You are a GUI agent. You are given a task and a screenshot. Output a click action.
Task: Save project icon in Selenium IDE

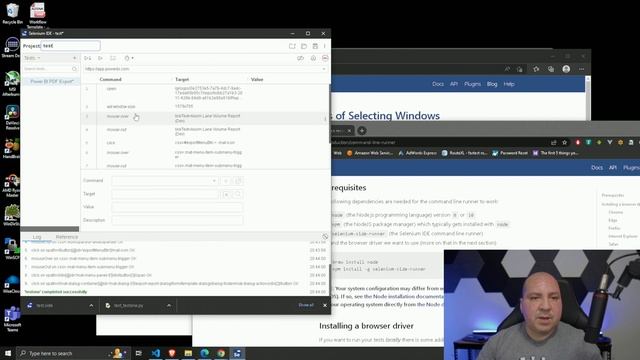315,46
